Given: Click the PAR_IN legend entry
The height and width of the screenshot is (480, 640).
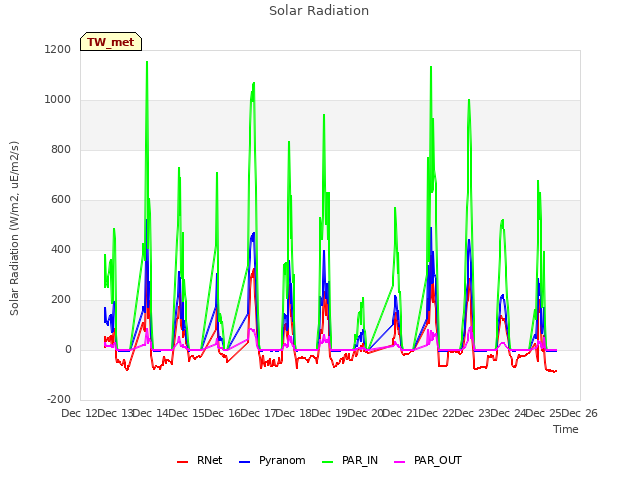Looking at the screenshot, I should 350,461.
